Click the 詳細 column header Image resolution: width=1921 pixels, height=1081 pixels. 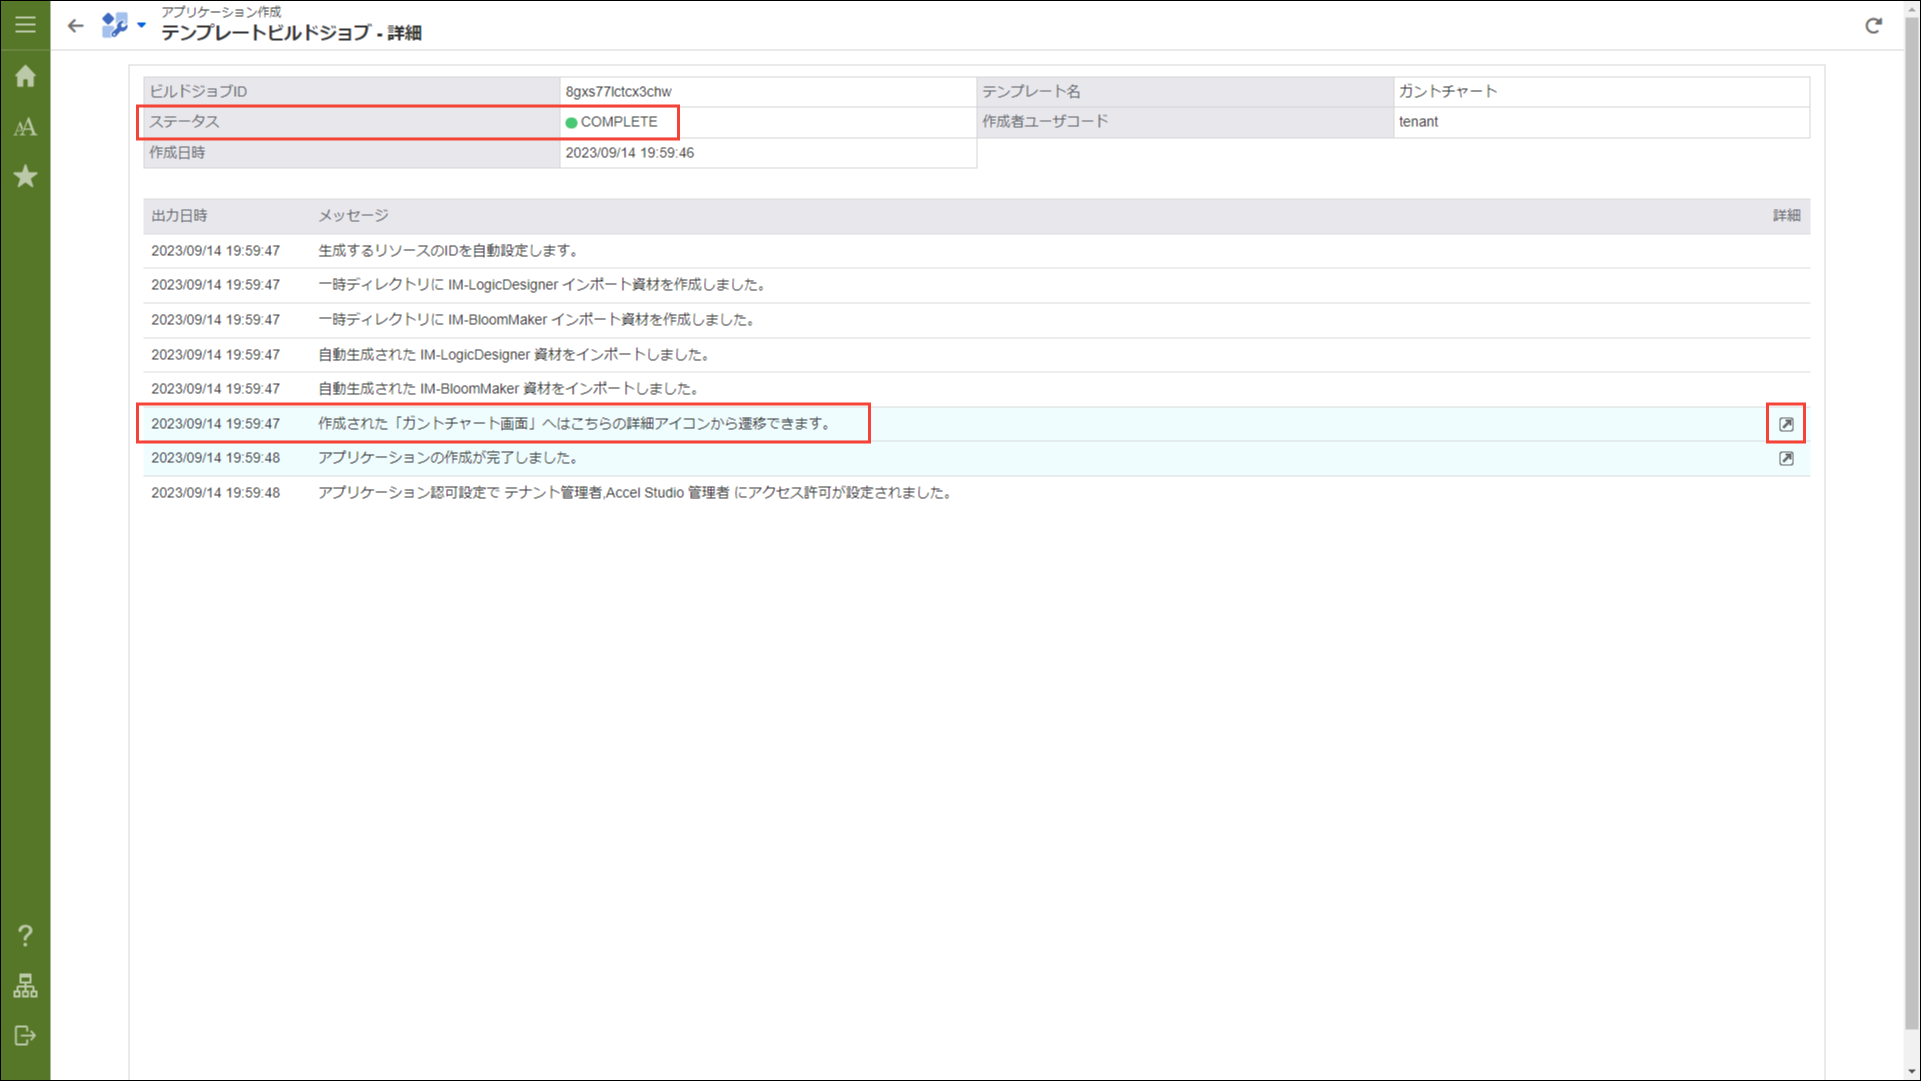pyautogui.click(x=1786, y=216)
